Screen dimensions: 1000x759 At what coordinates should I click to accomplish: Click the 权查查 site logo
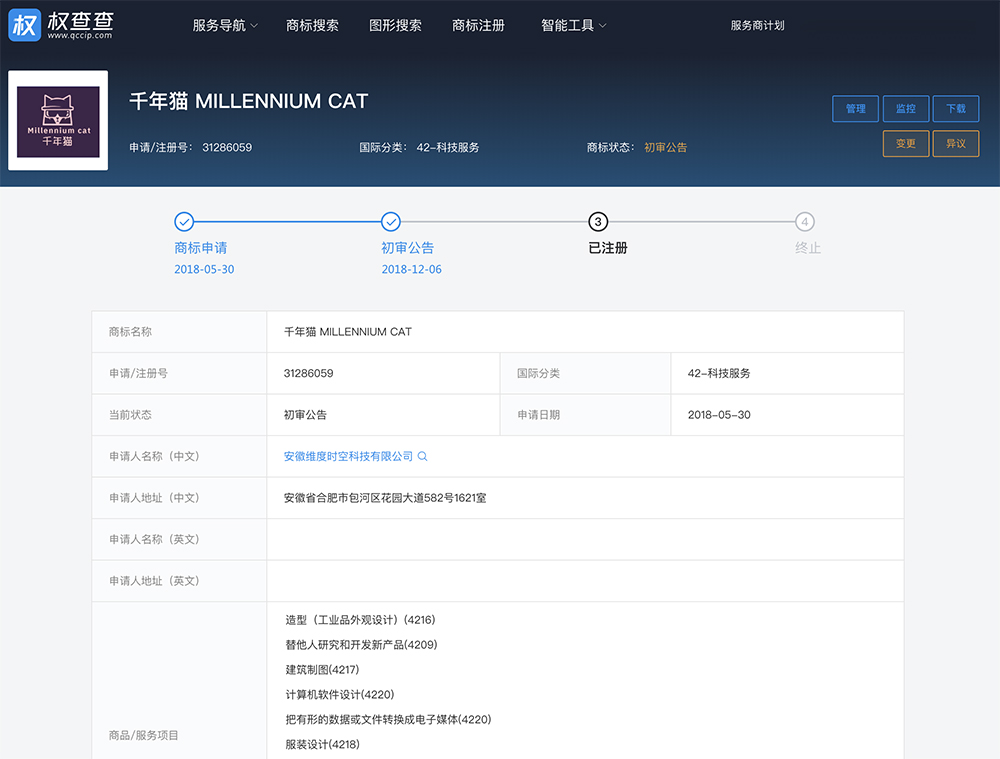point(61,25)
